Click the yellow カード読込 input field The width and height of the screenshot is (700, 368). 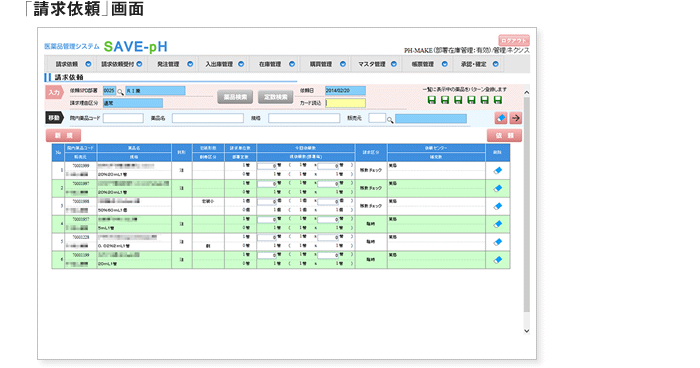[x=345, y=103]
